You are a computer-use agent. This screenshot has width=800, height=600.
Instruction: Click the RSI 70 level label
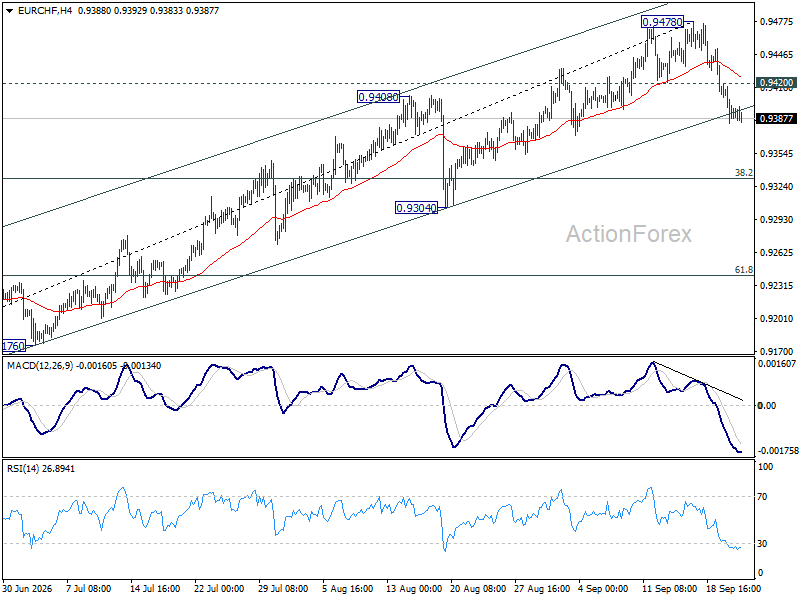pyautogui.click(x=762, y=496)
